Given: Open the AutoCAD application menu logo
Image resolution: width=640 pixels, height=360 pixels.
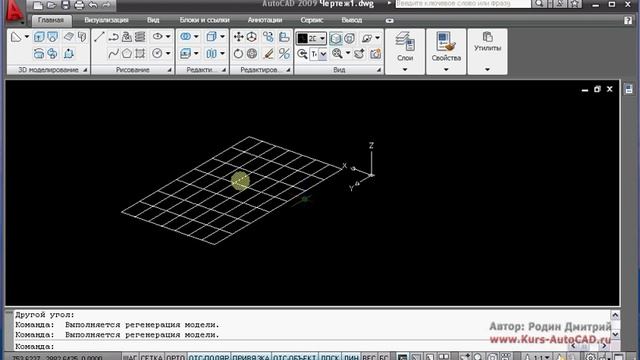Looking at the screenshot, I should coord(14,11).
